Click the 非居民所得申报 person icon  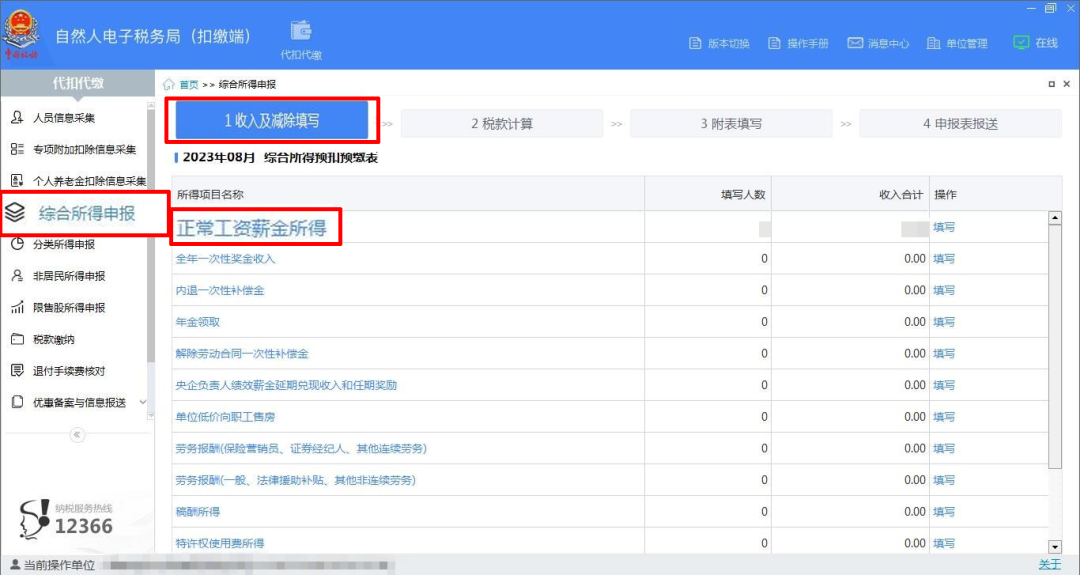[x=17, y=275]
